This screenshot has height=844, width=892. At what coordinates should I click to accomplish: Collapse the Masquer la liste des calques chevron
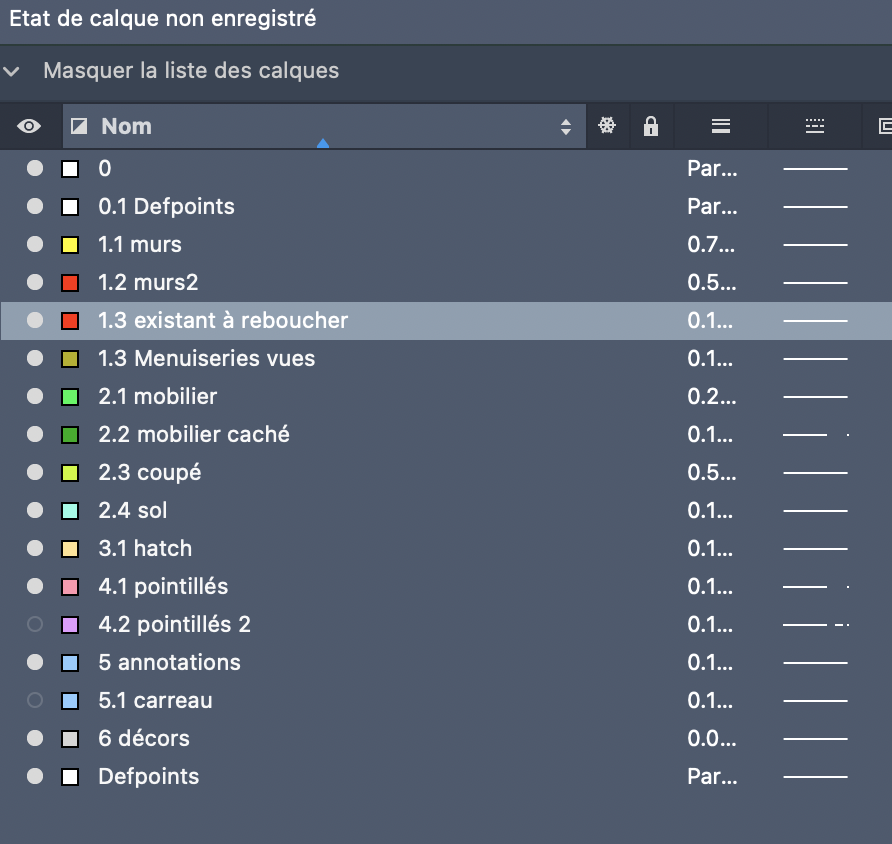pyautogui.click(x=11, y=72)
